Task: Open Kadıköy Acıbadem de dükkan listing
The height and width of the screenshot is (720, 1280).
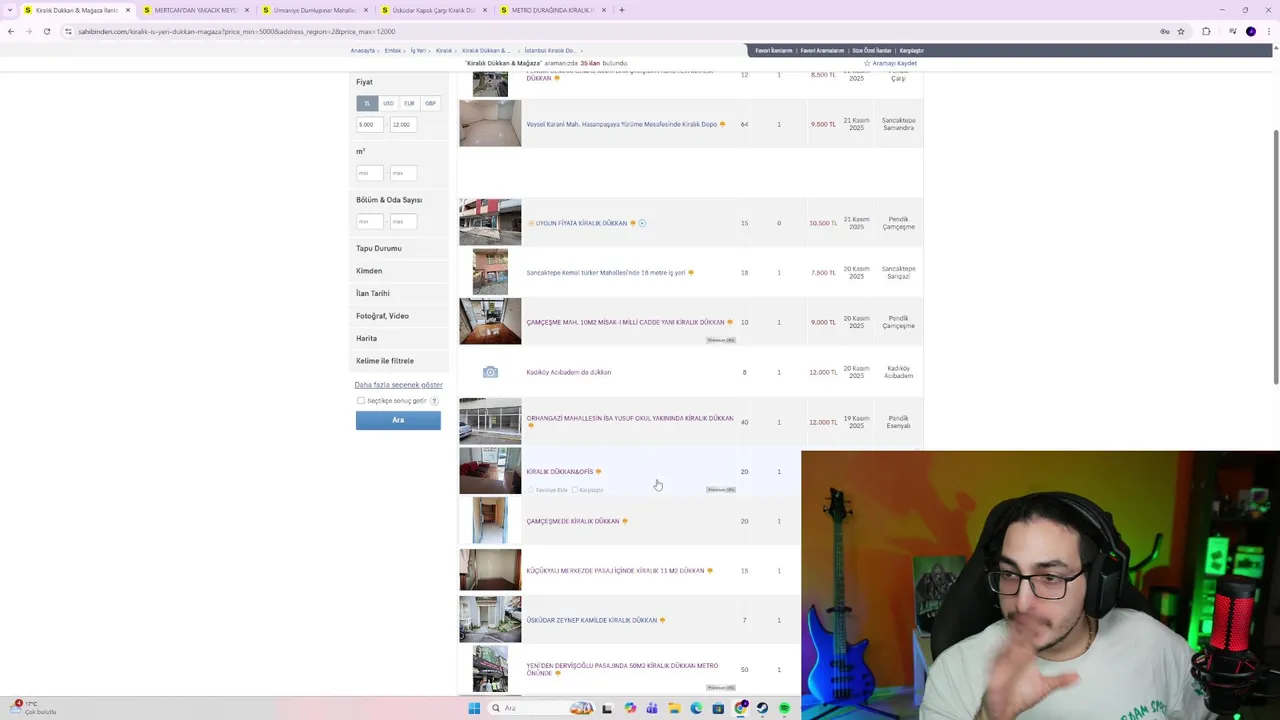Action: click(x=568, y=372)
